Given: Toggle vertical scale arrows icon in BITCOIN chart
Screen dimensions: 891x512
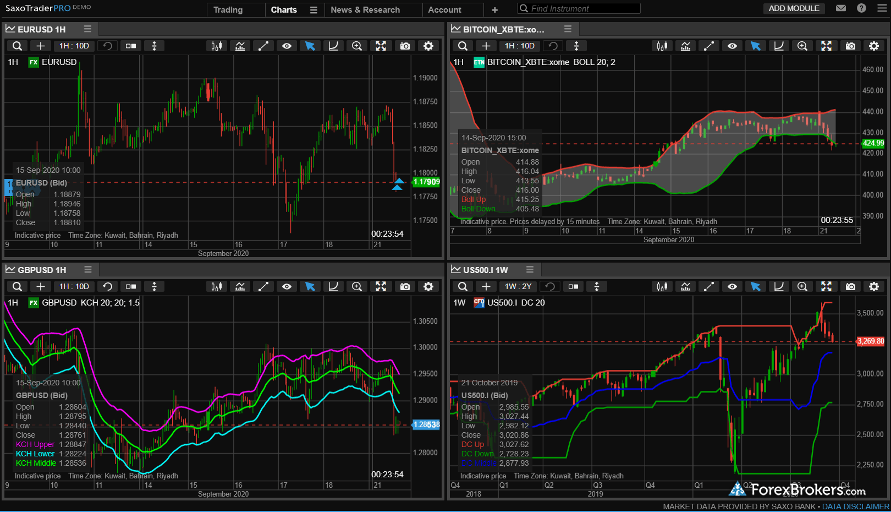Looking at the screenshot, I should [576, 46].
